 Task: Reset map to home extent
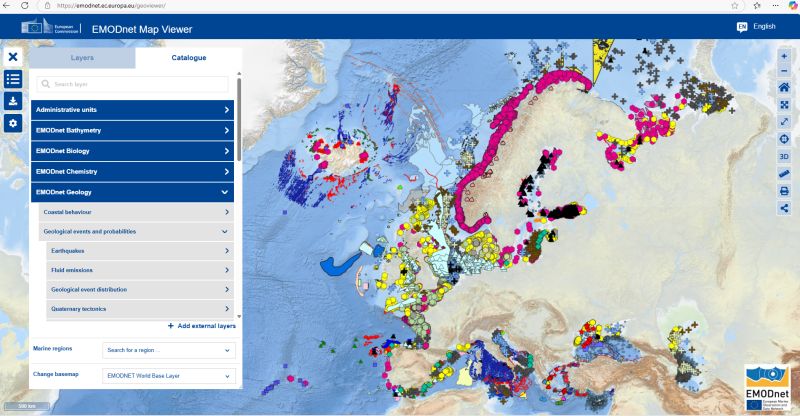[x=784, y=88]
